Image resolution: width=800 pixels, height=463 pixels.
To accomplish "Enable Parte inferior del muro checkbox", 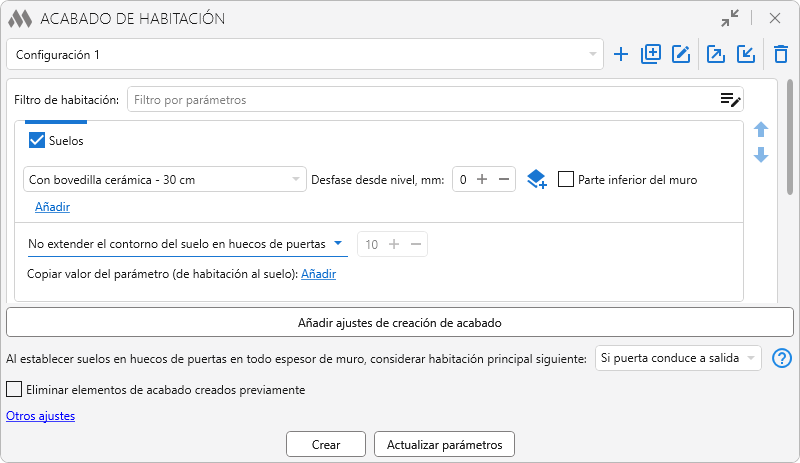I will pyautogui.click(x=566, y=180).
